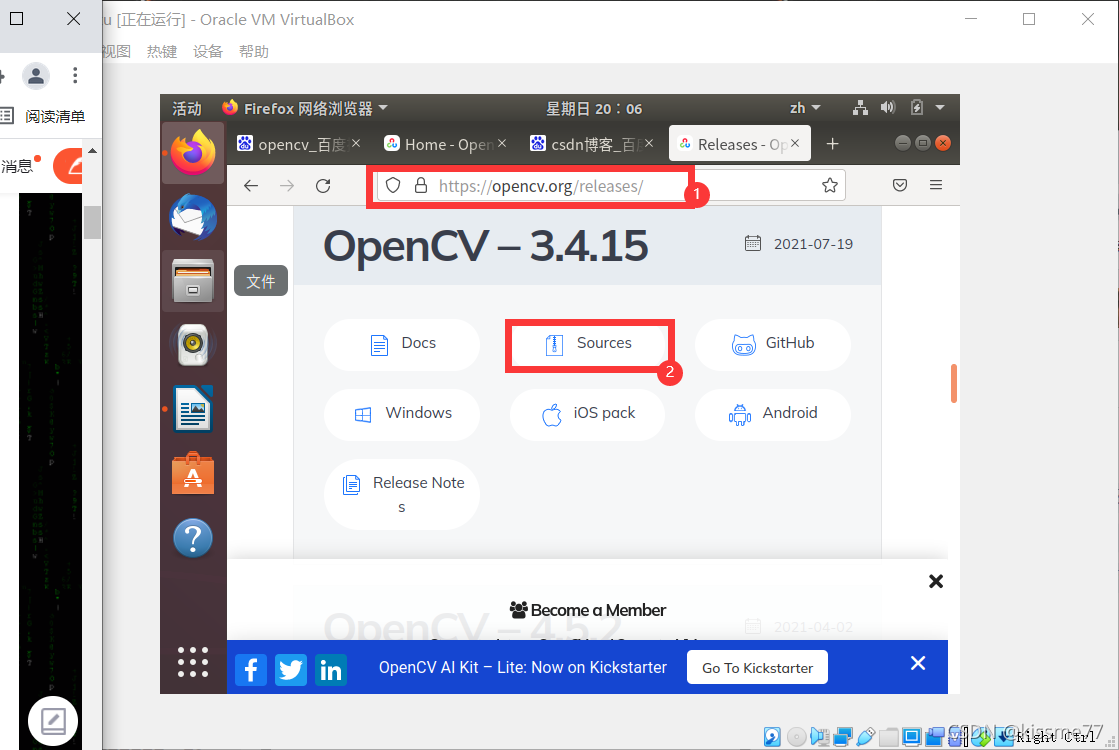This screenshot has height=750, width=1119.
Task: Click Go To Kickstarter button
Action: coord(757,668)
